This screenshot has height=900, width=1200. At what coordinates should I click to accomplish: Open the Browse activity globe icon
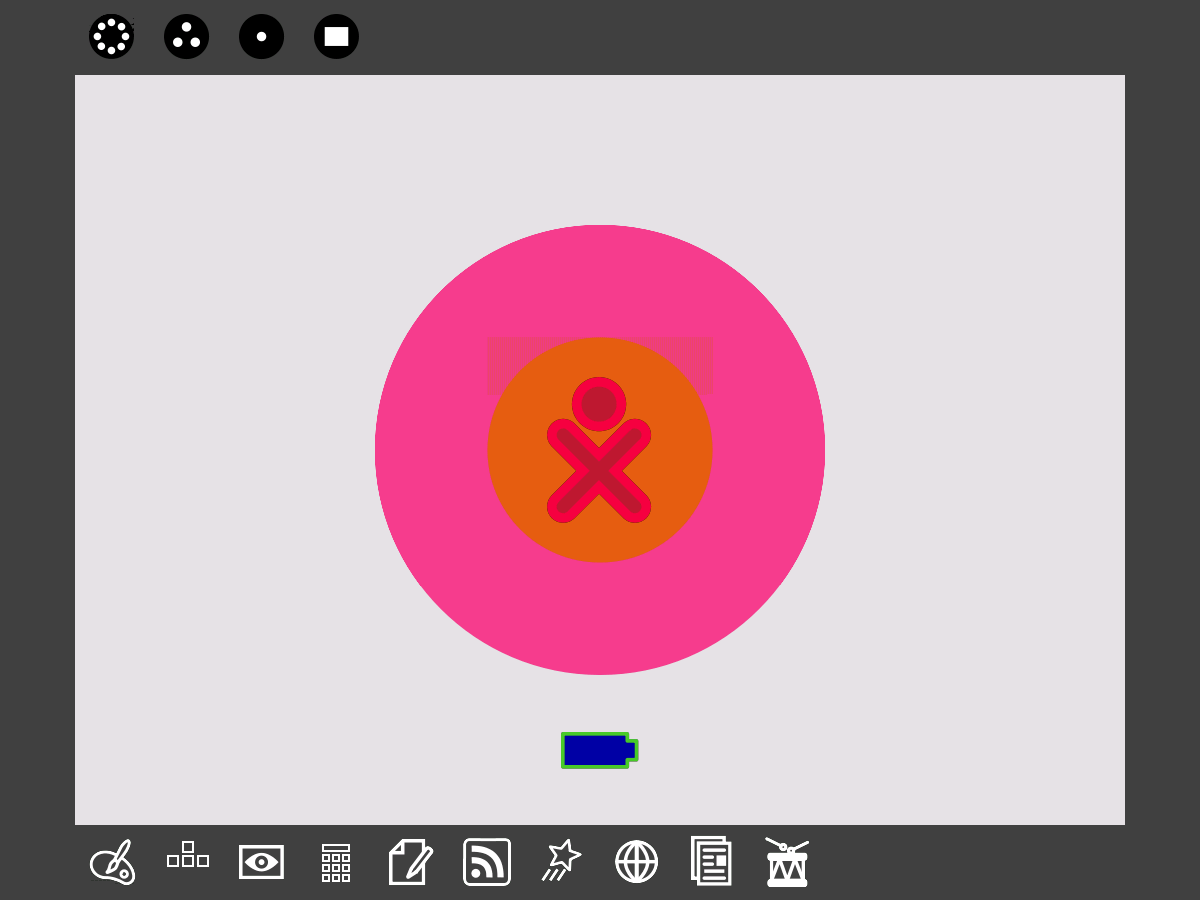tap(636, 862)
